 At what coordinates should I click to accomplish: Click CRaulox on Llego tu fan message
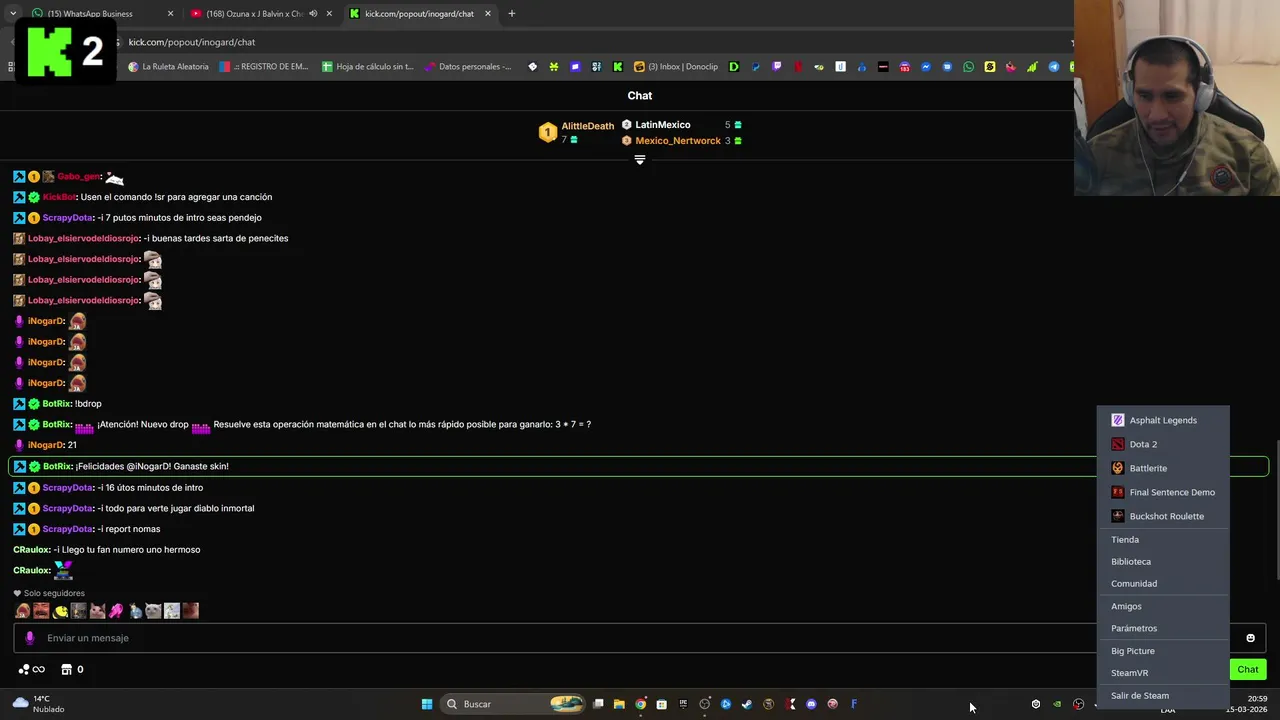pyautogui.click(x=31, y=550)
